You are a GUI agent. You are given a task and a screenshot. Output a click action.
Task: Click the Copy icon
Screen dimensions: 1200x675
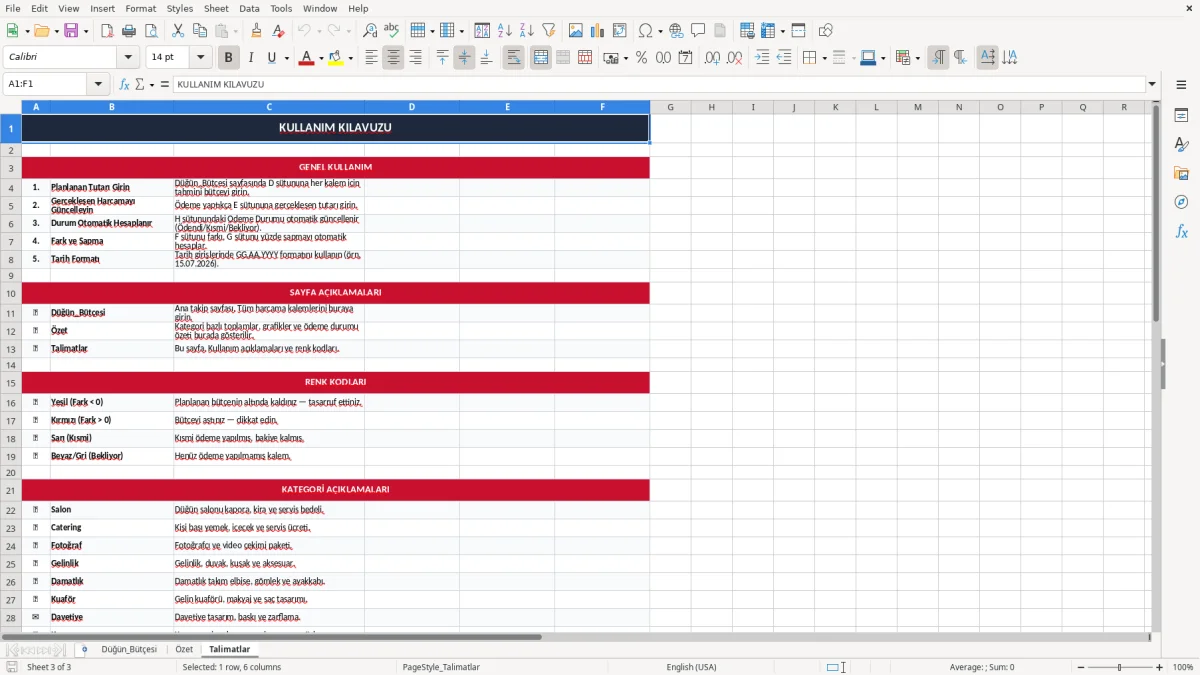[x=200, y=31]
